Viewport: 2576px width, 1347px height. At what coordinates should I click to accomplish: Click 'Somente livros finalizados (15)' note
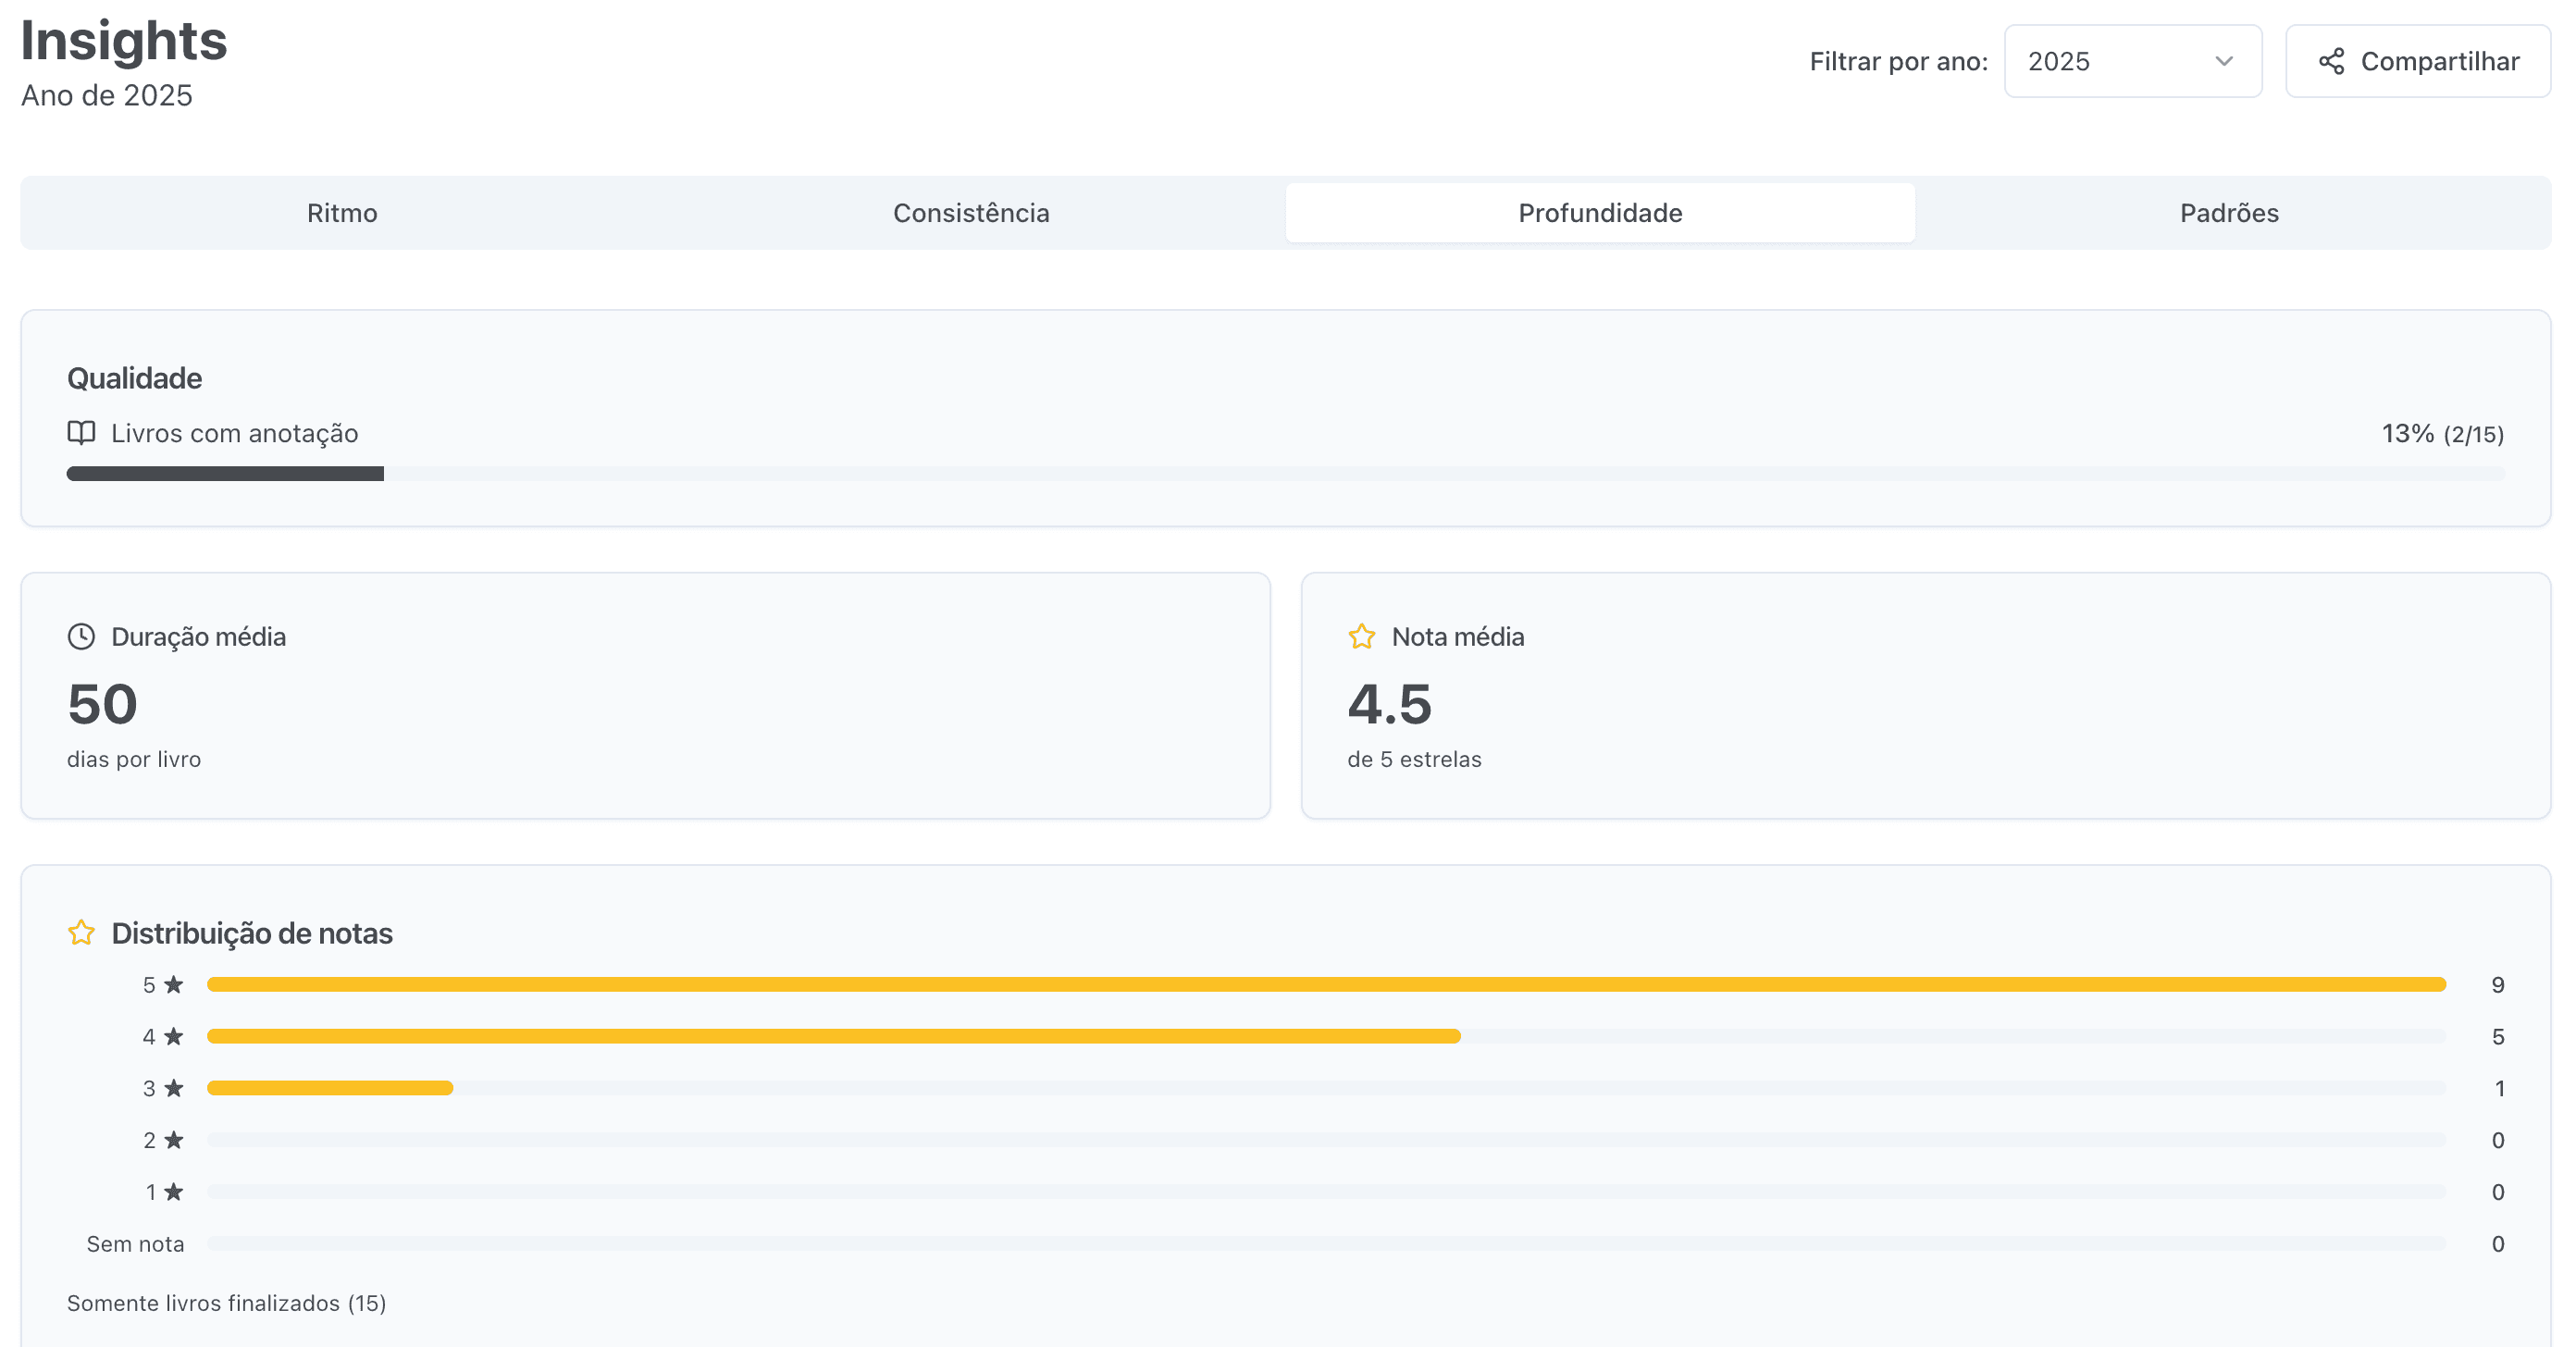(x=226, y=1303)
